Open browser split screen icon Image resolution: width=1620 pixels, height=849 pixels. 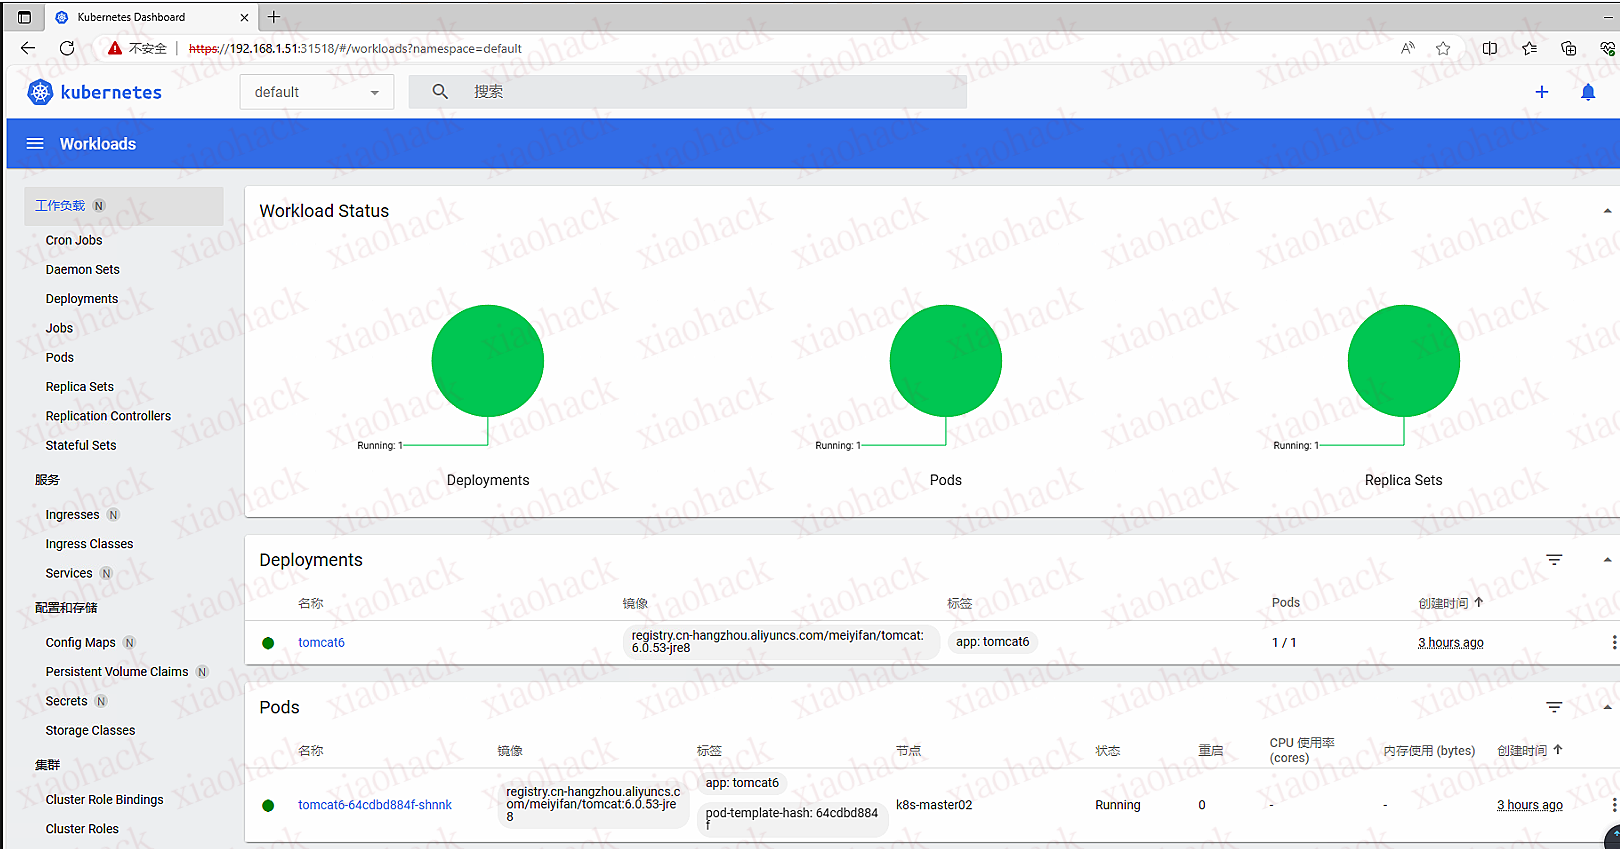pyautogui.click(x=1490, y=48)
